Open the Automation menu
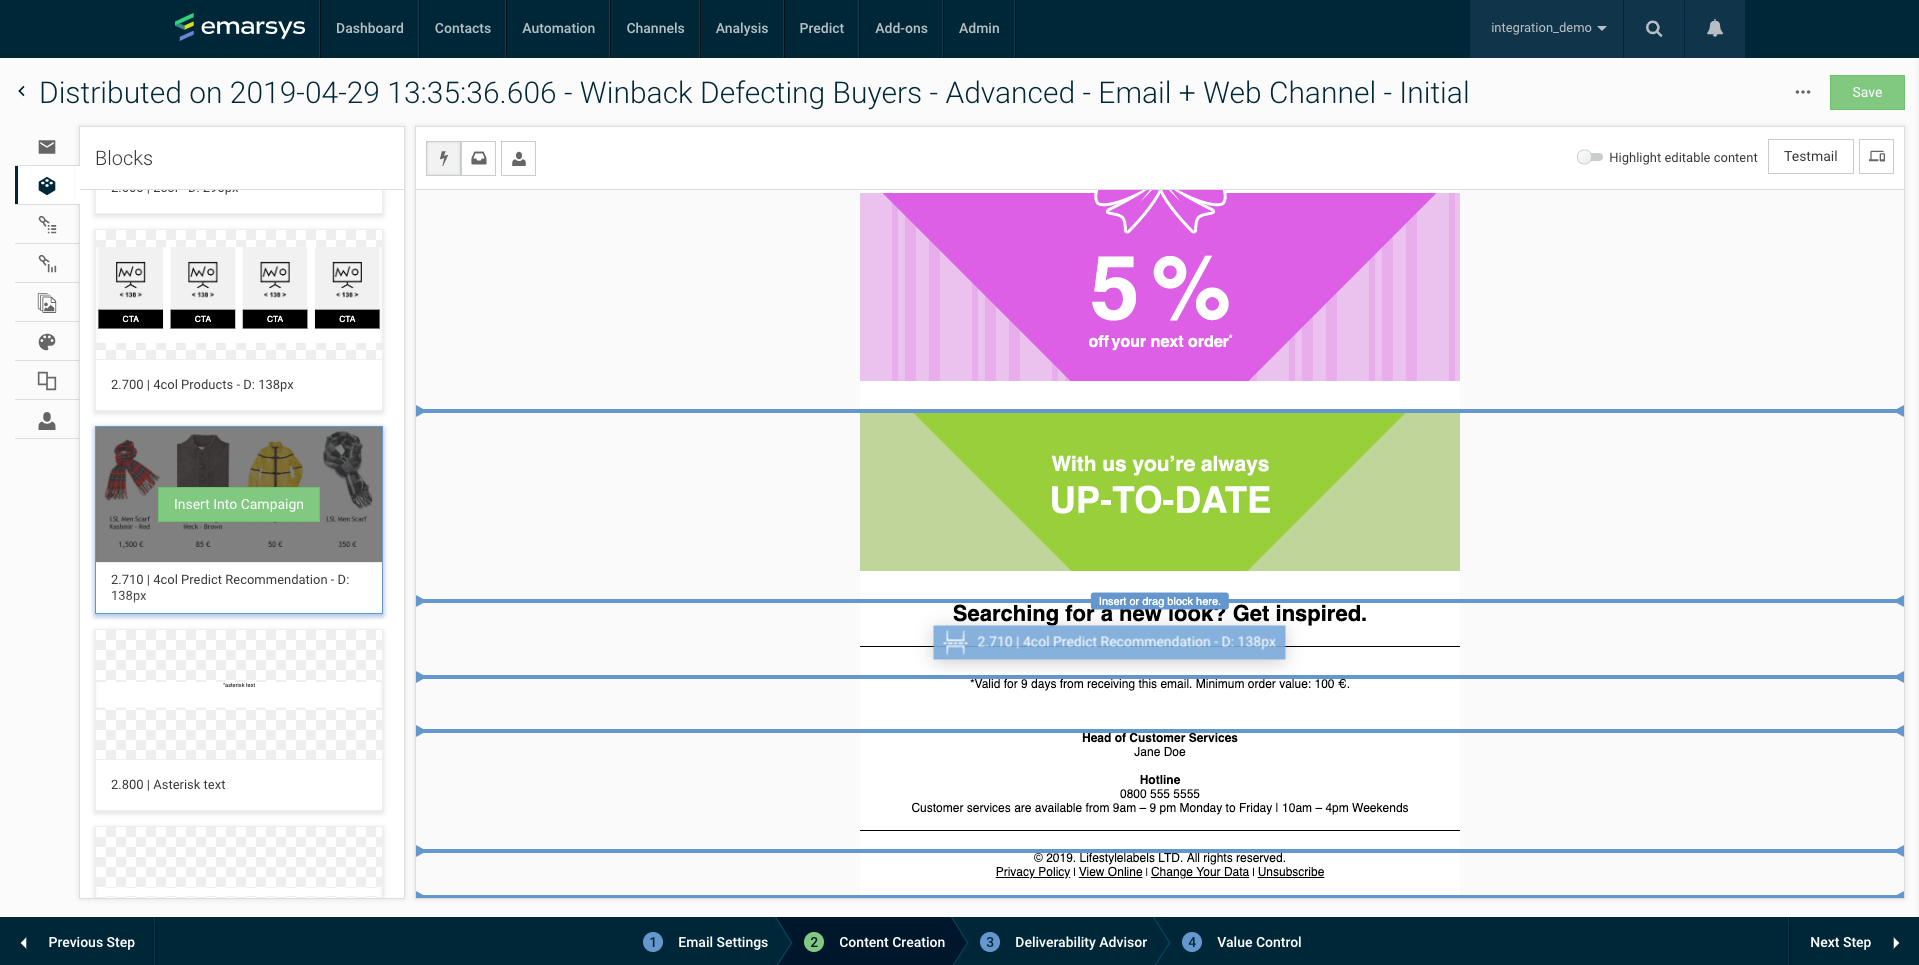Viewport: 1919px width, 965px height. coord(557,28)
